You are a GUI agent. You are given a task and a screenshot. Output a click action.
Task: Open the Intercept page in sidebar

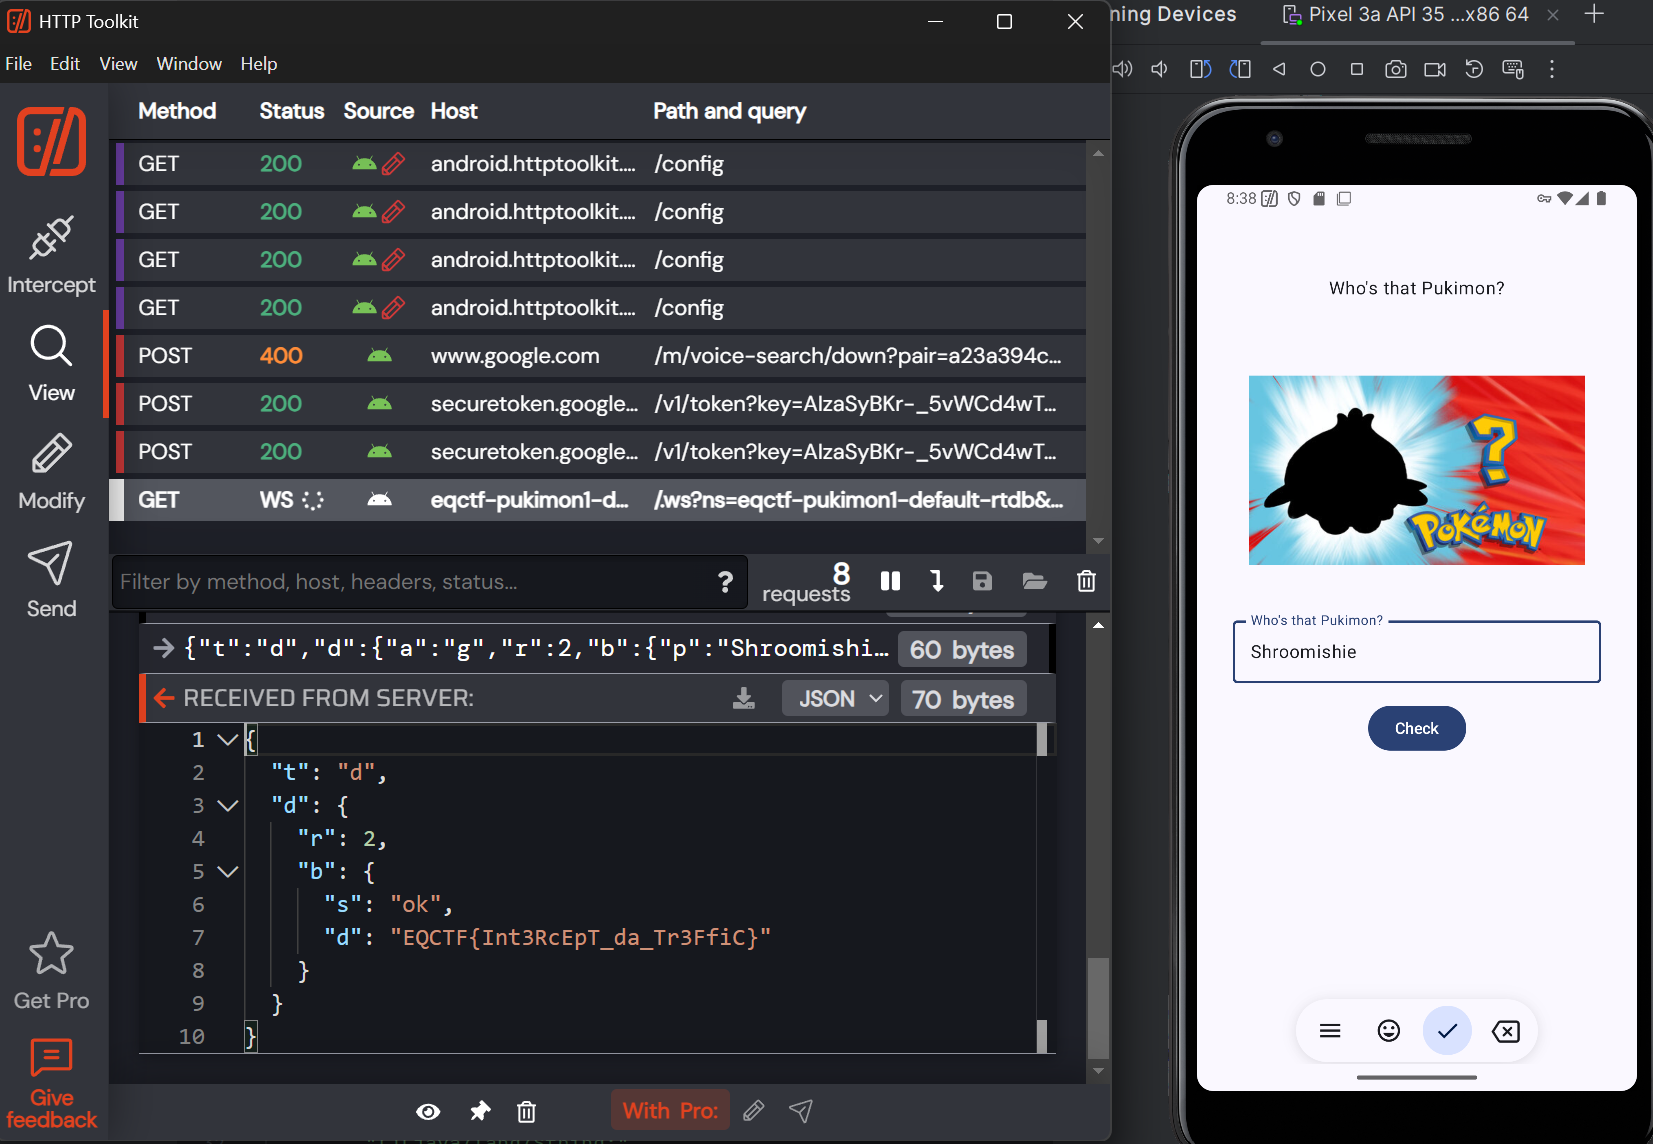[51, 256]
